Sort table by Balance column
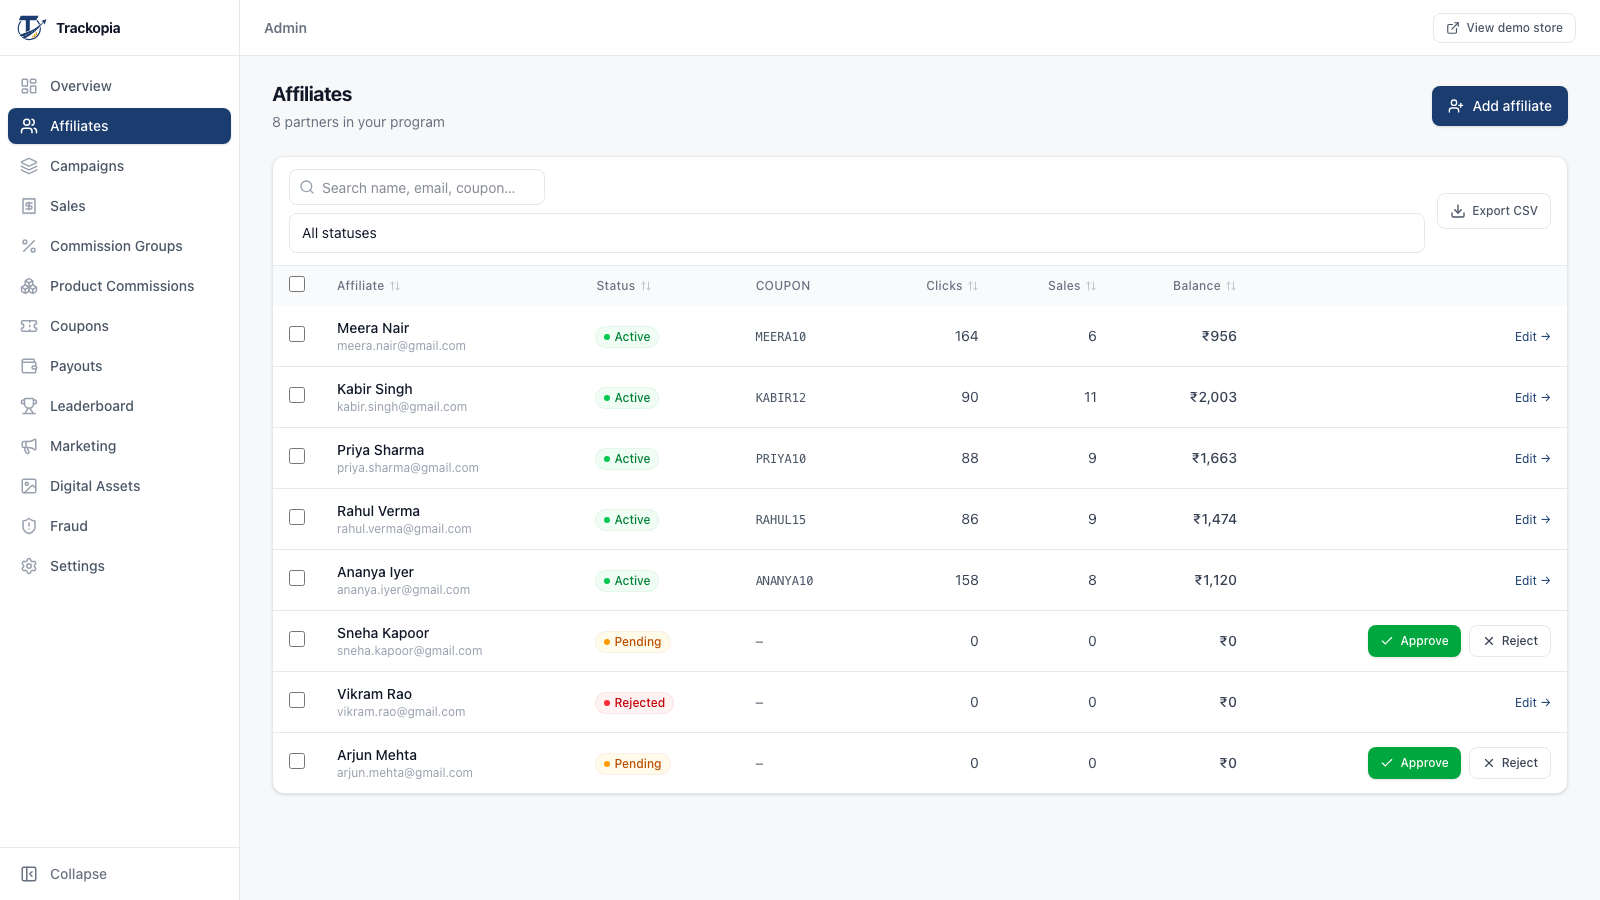 click(x=1204, y=286)
